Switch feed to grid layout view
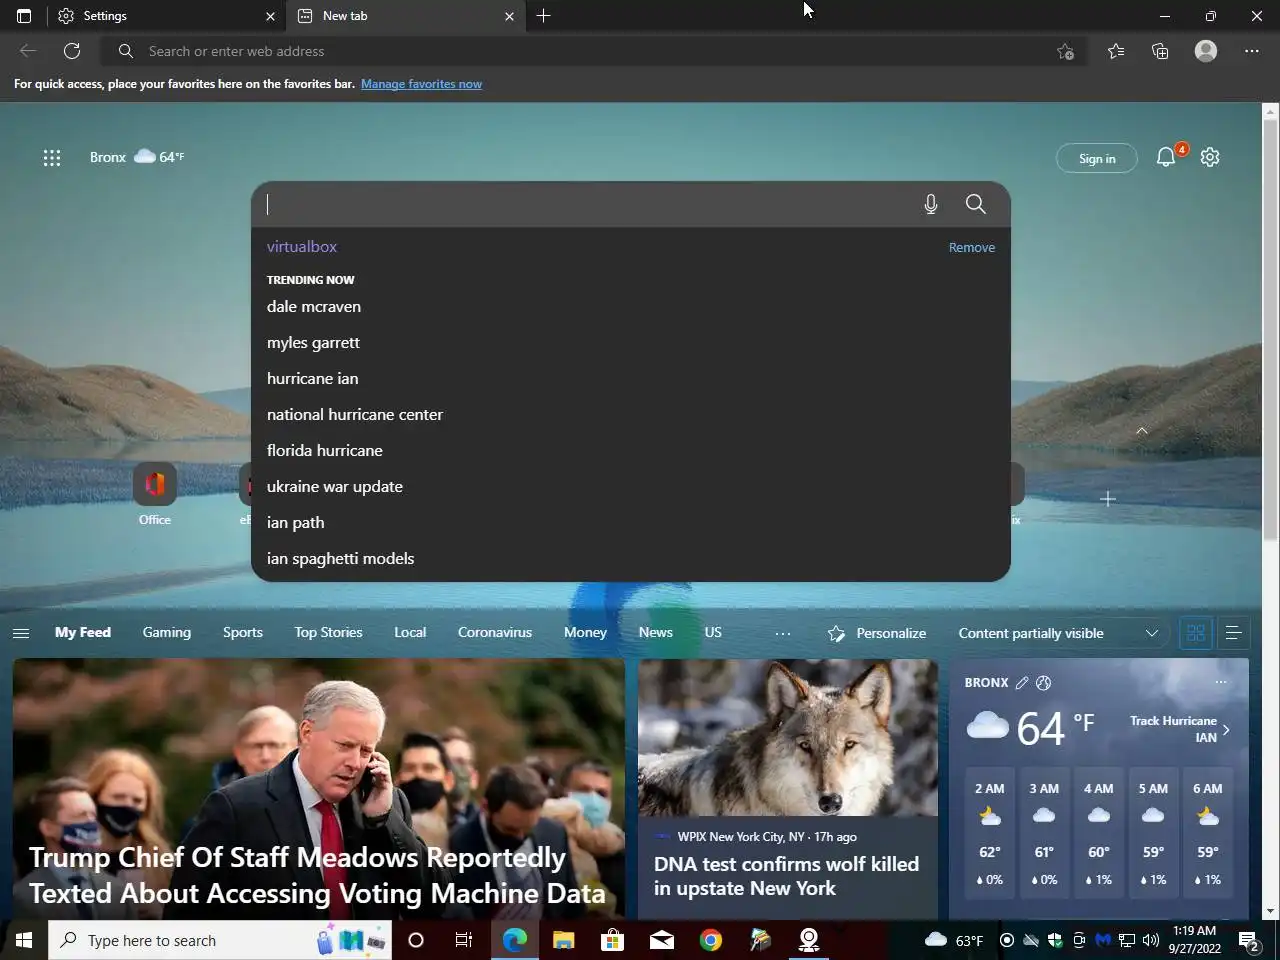 (1196, 633)
